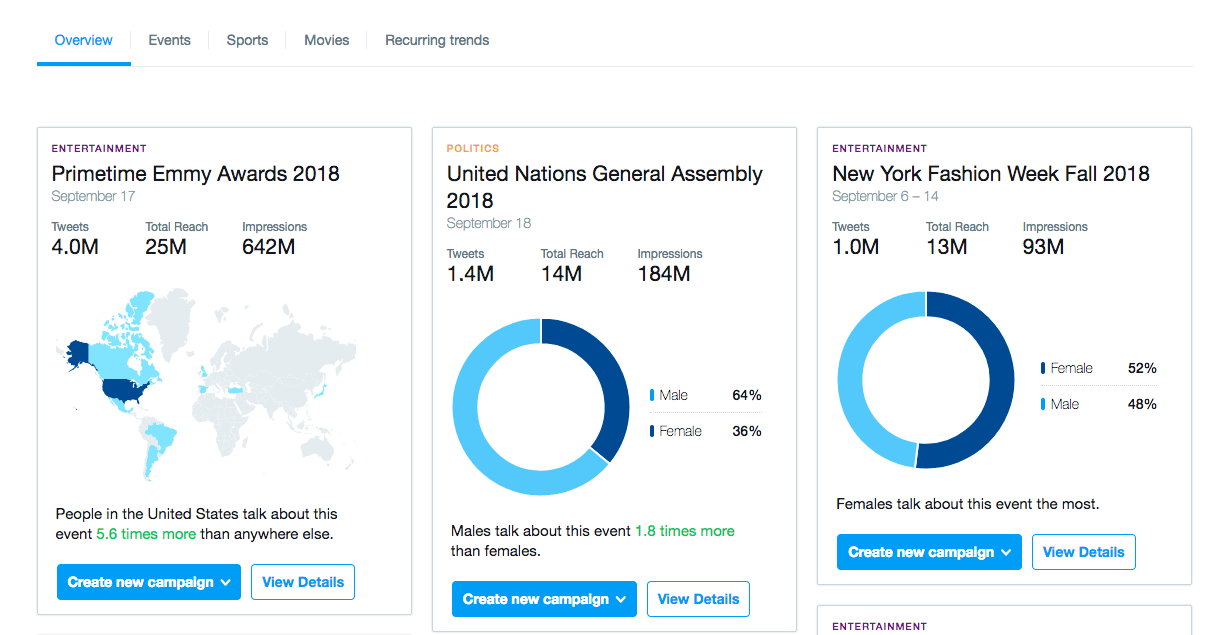Viewport: 1214px width, 635px height.
Task: Open the Events tab
Action: (169, 40)
